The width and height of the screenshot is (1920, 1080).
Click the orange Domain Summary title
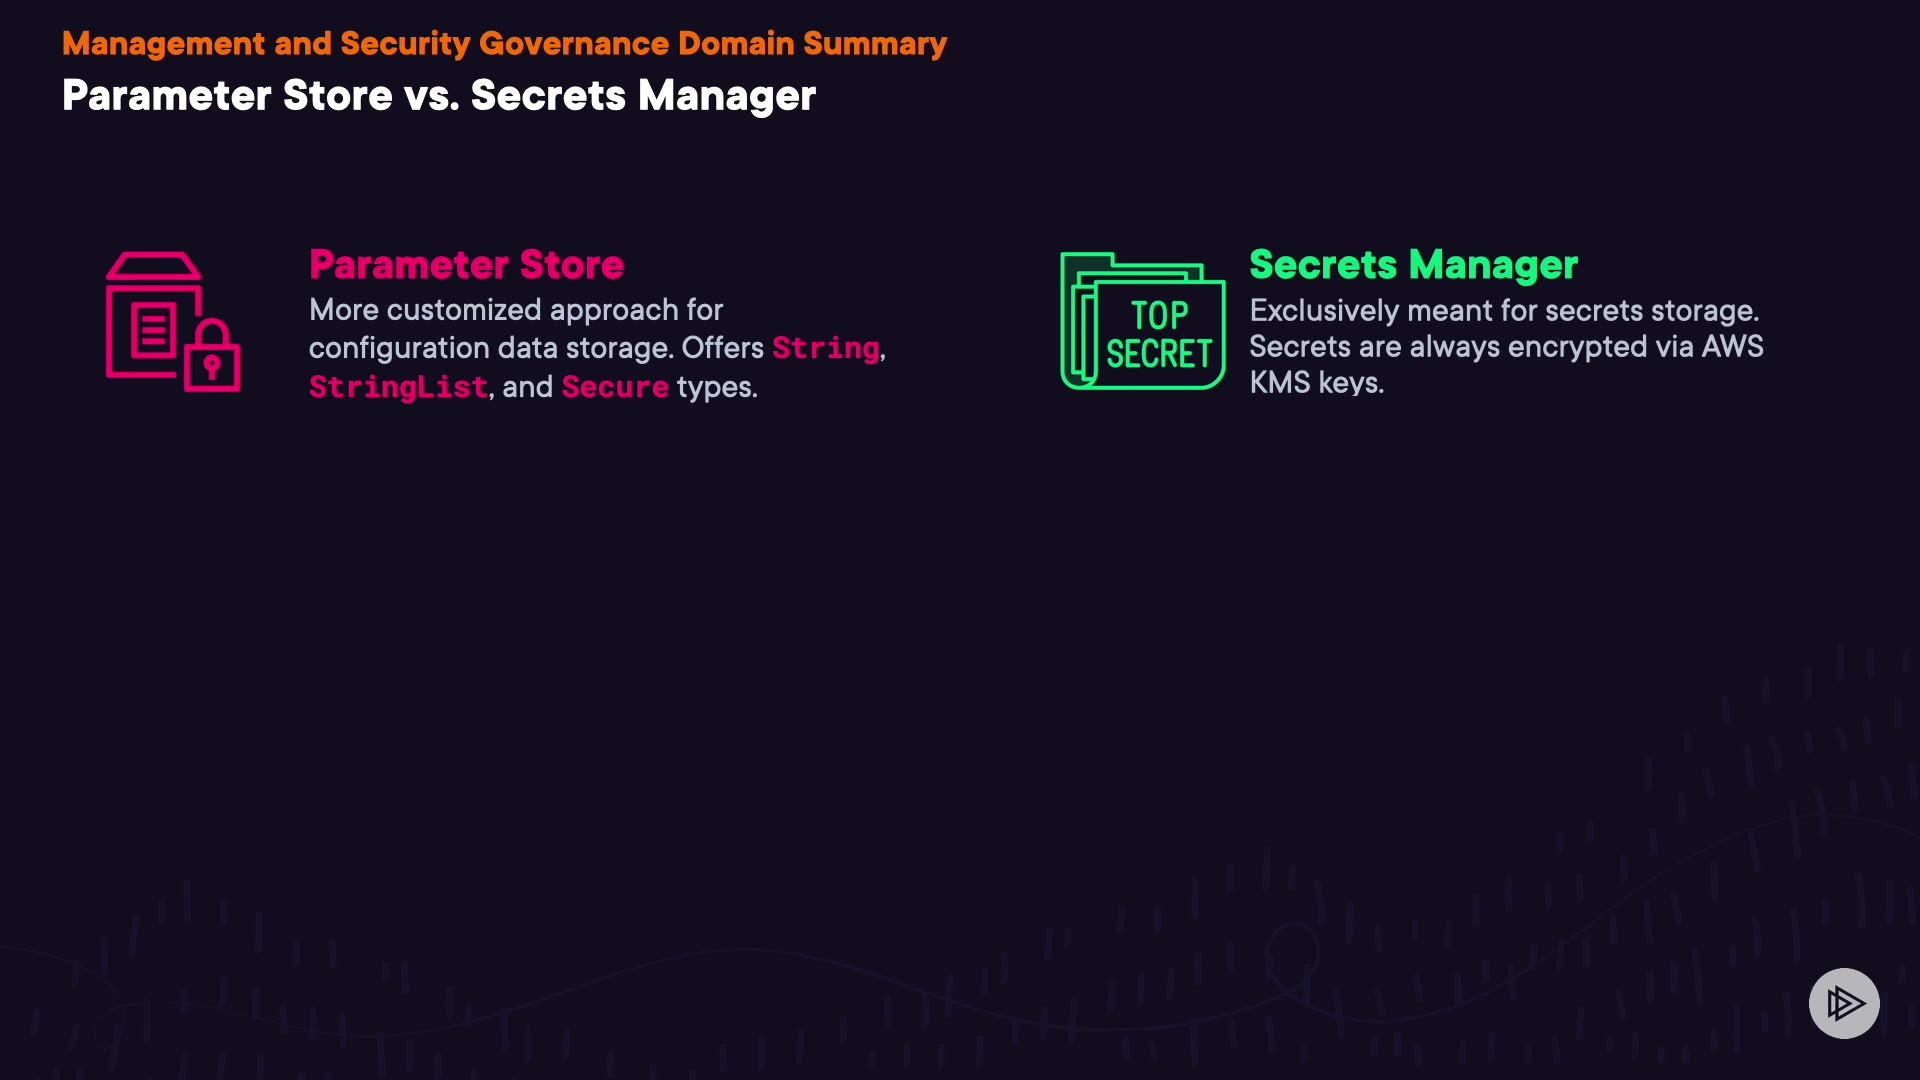504,44
